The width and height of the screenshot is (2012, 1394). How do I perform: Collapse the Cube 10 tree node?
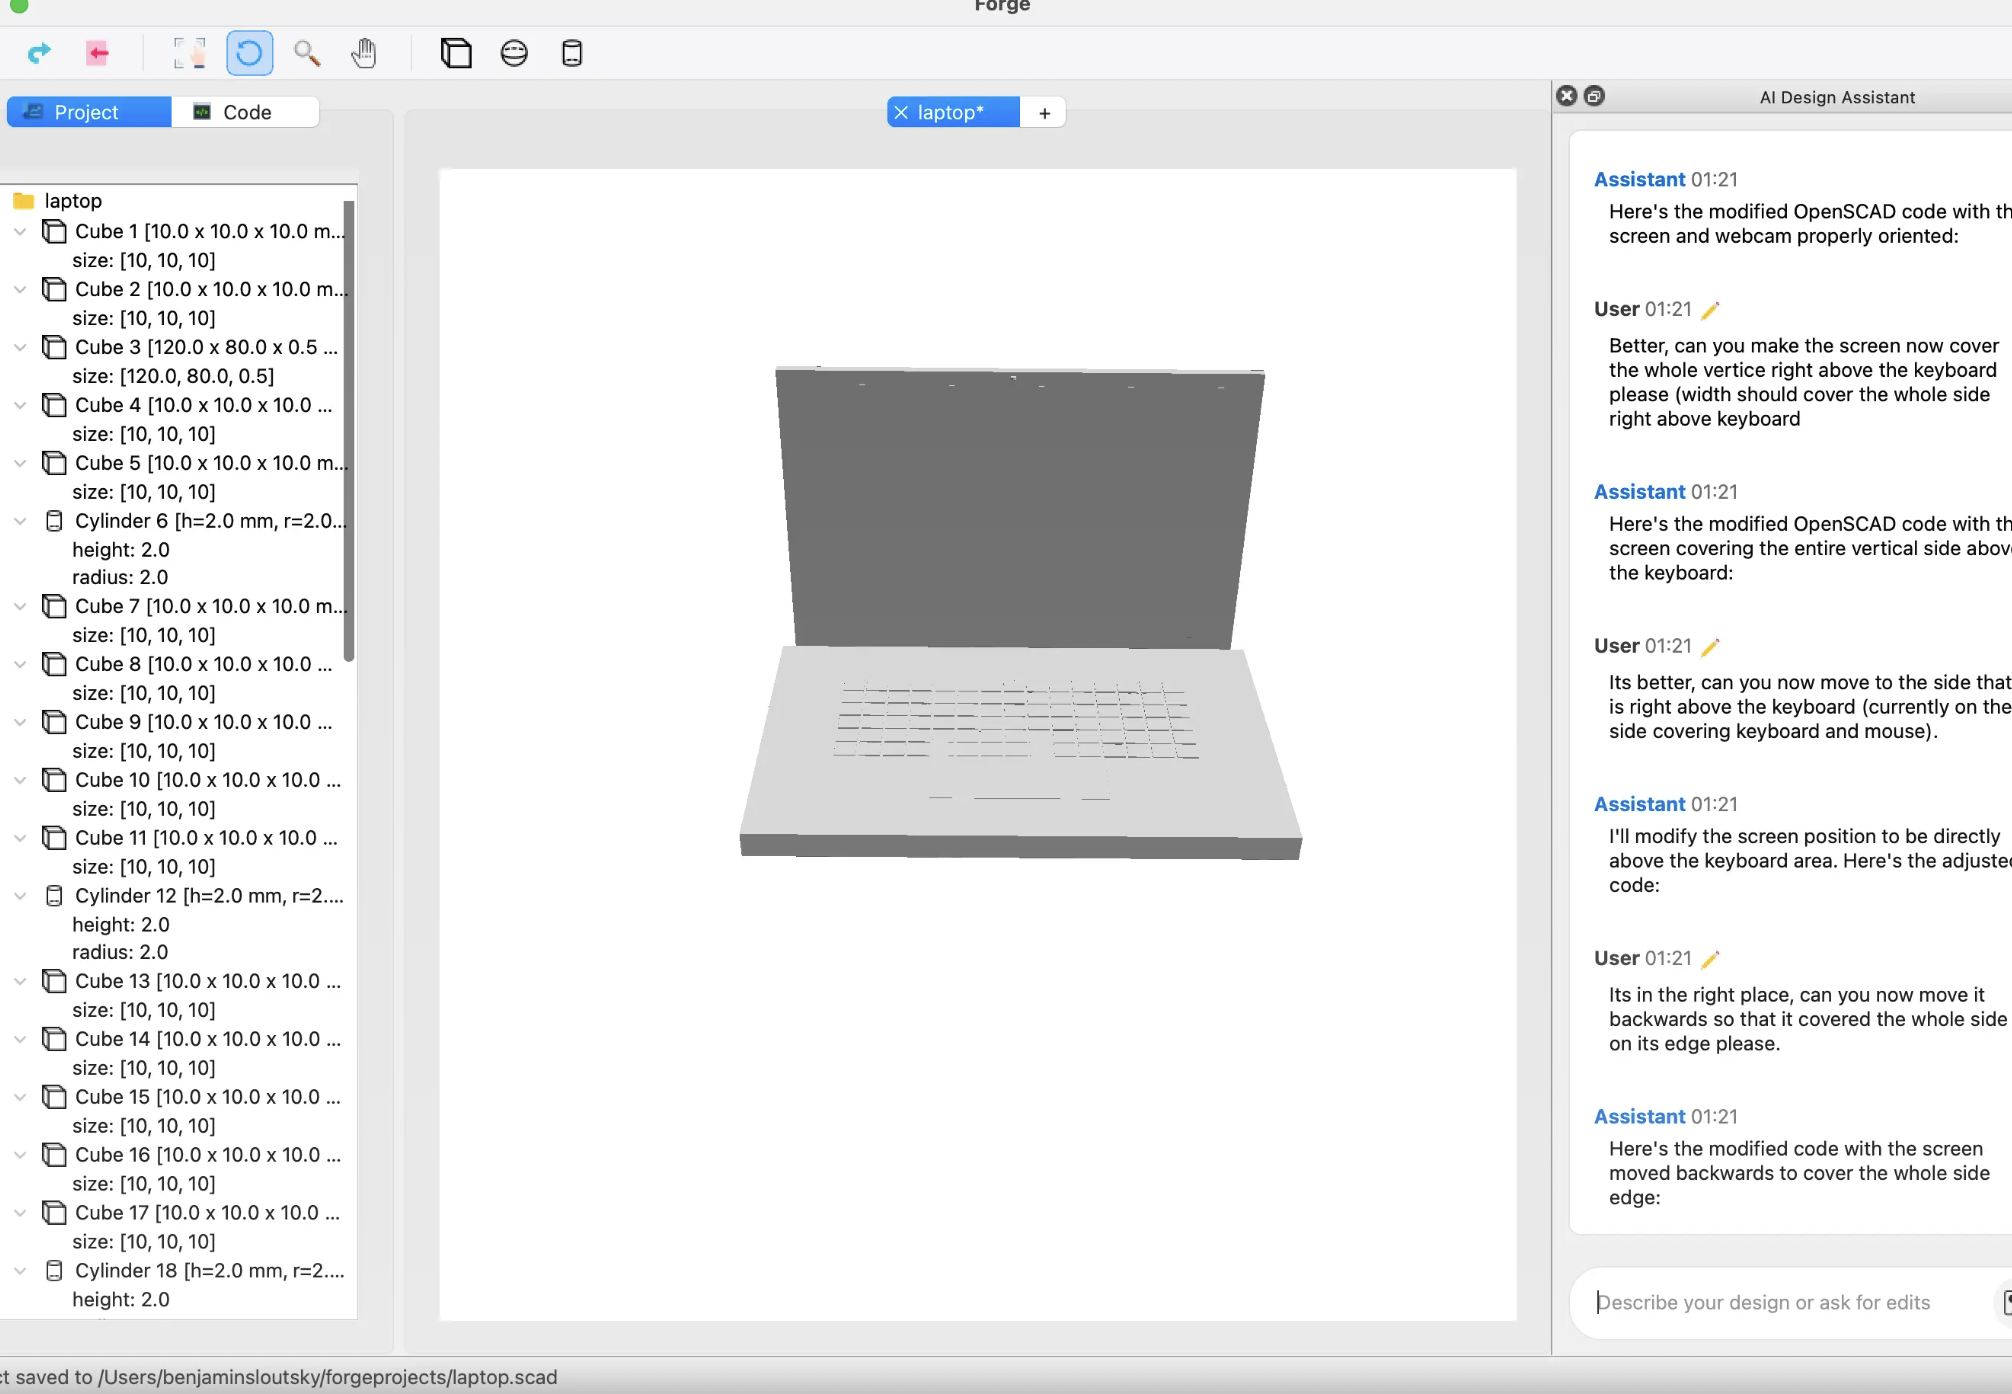tap(20, 780)
